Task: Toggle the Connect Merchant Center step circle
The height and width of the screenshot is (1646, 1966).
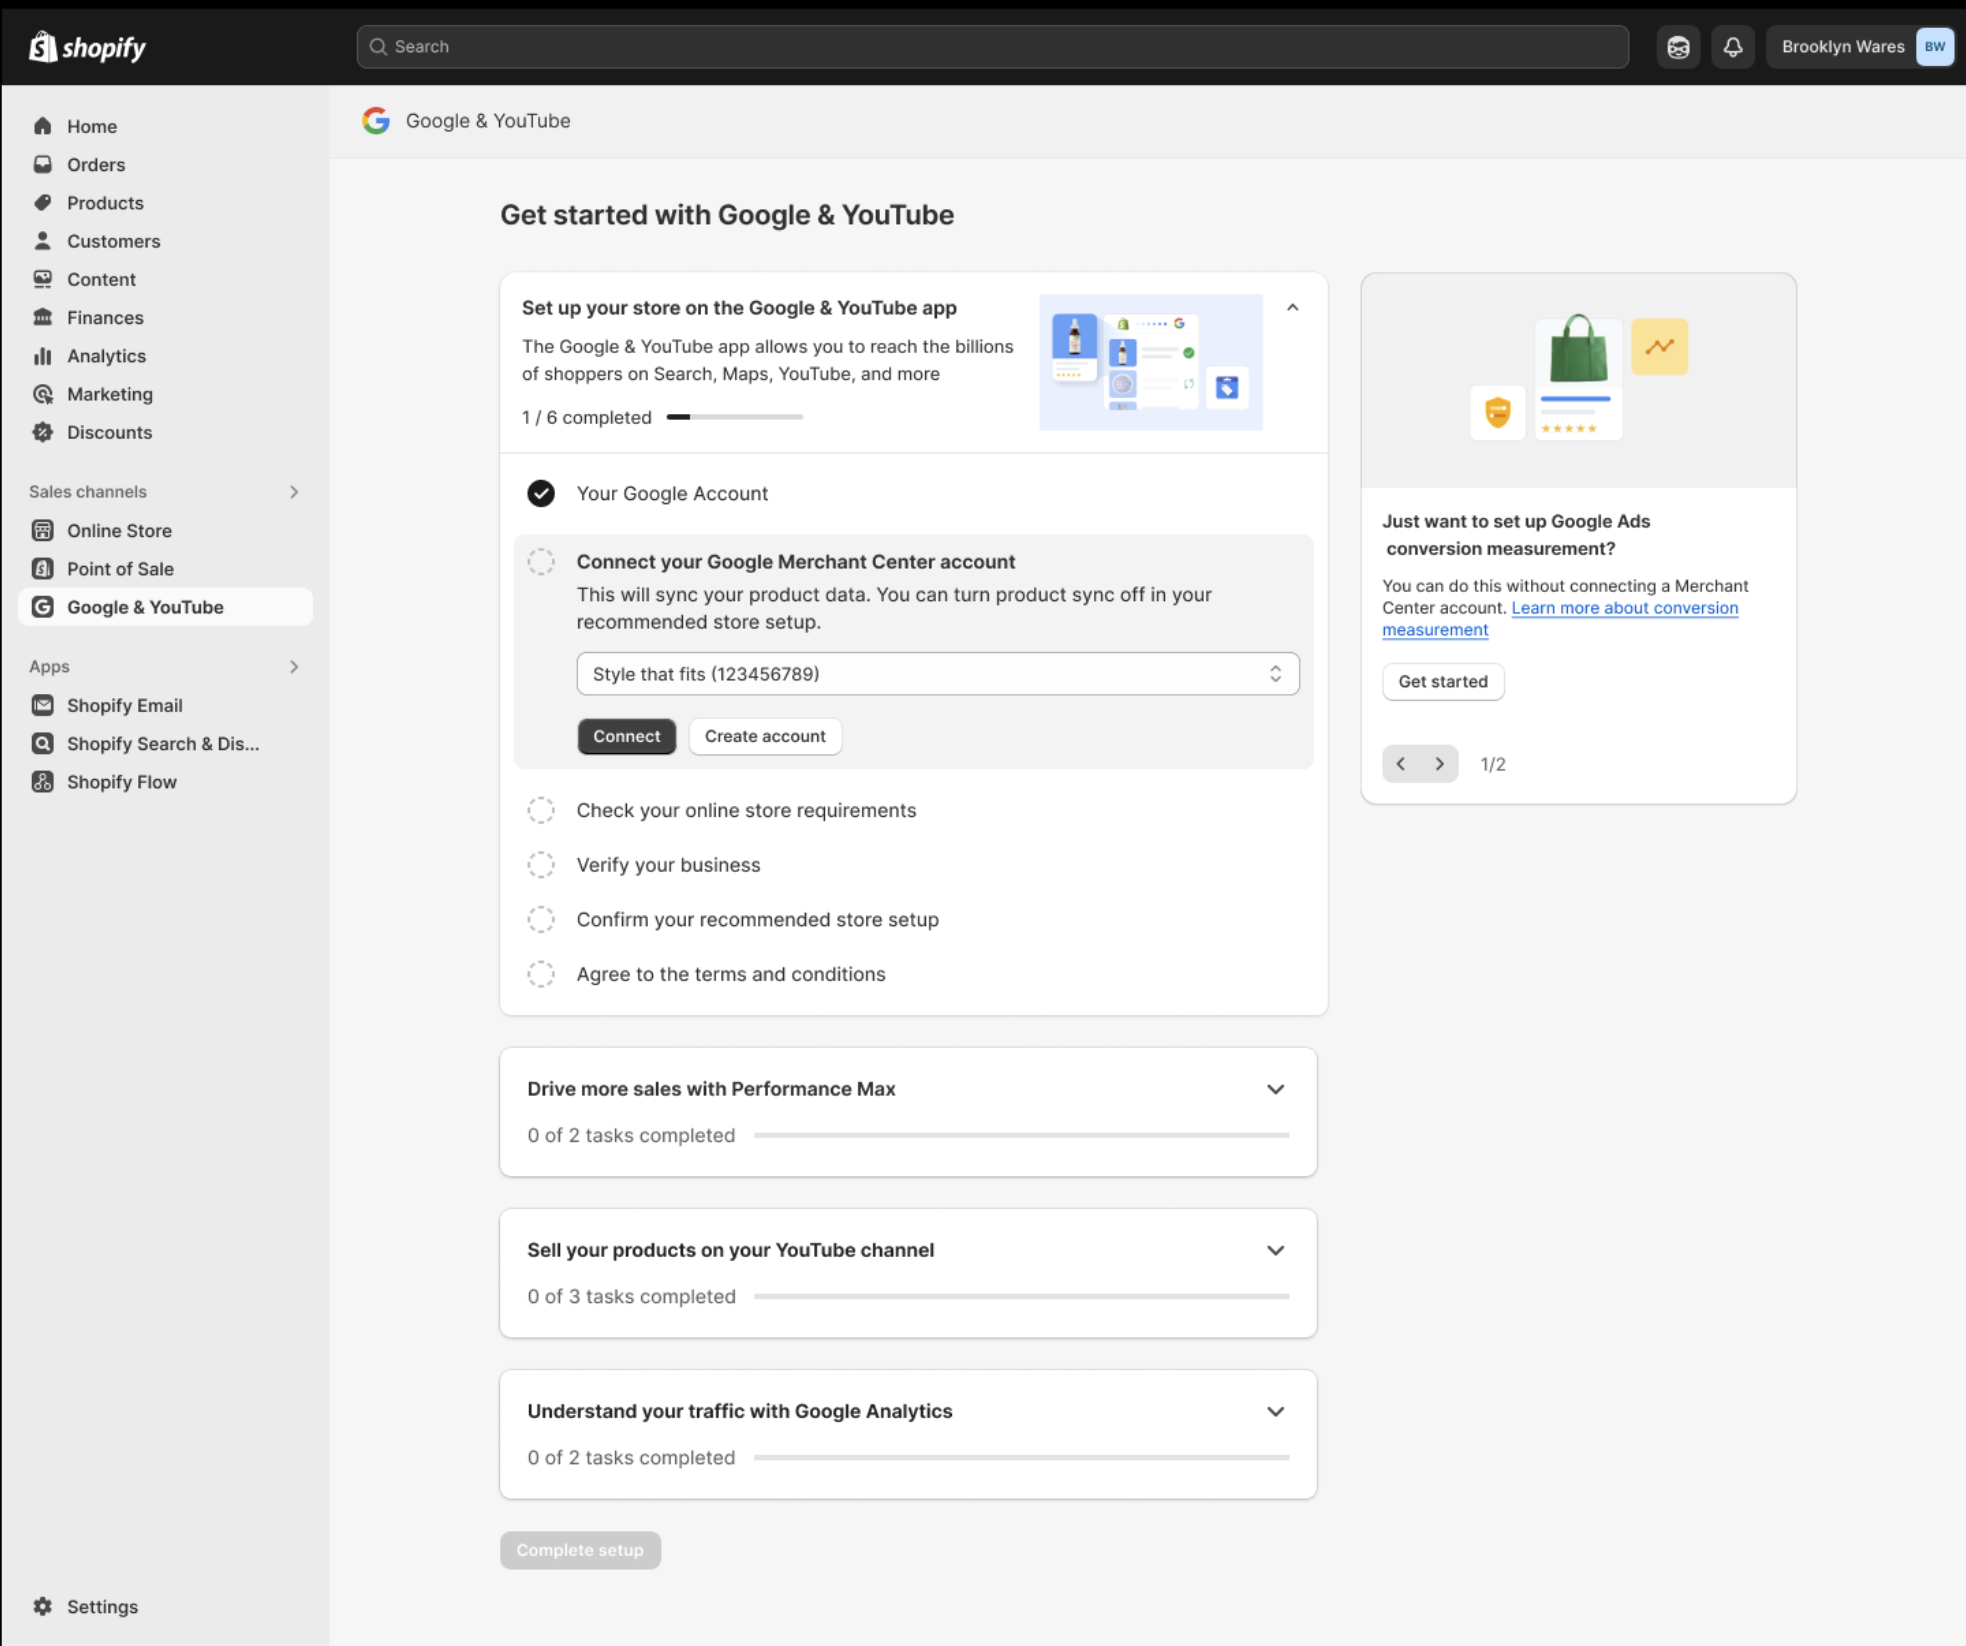Action: (541, 561)
